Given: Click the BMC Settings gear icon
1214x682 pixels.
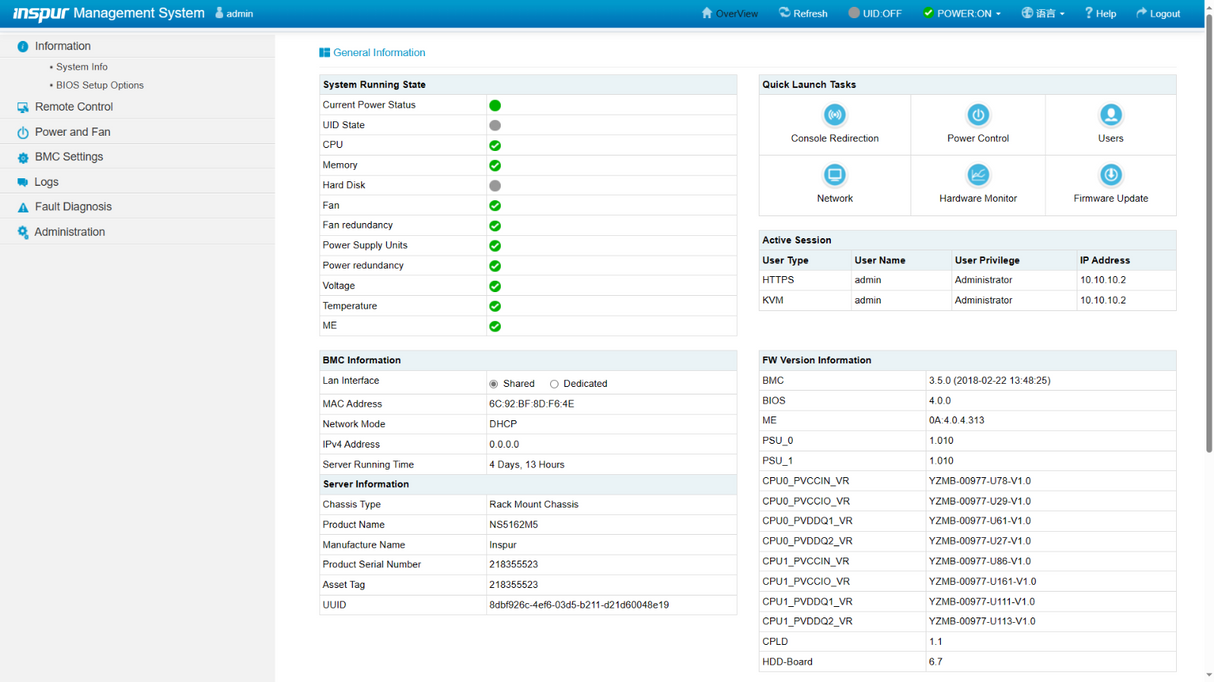Looking at the screenshot, I should 23,157.
